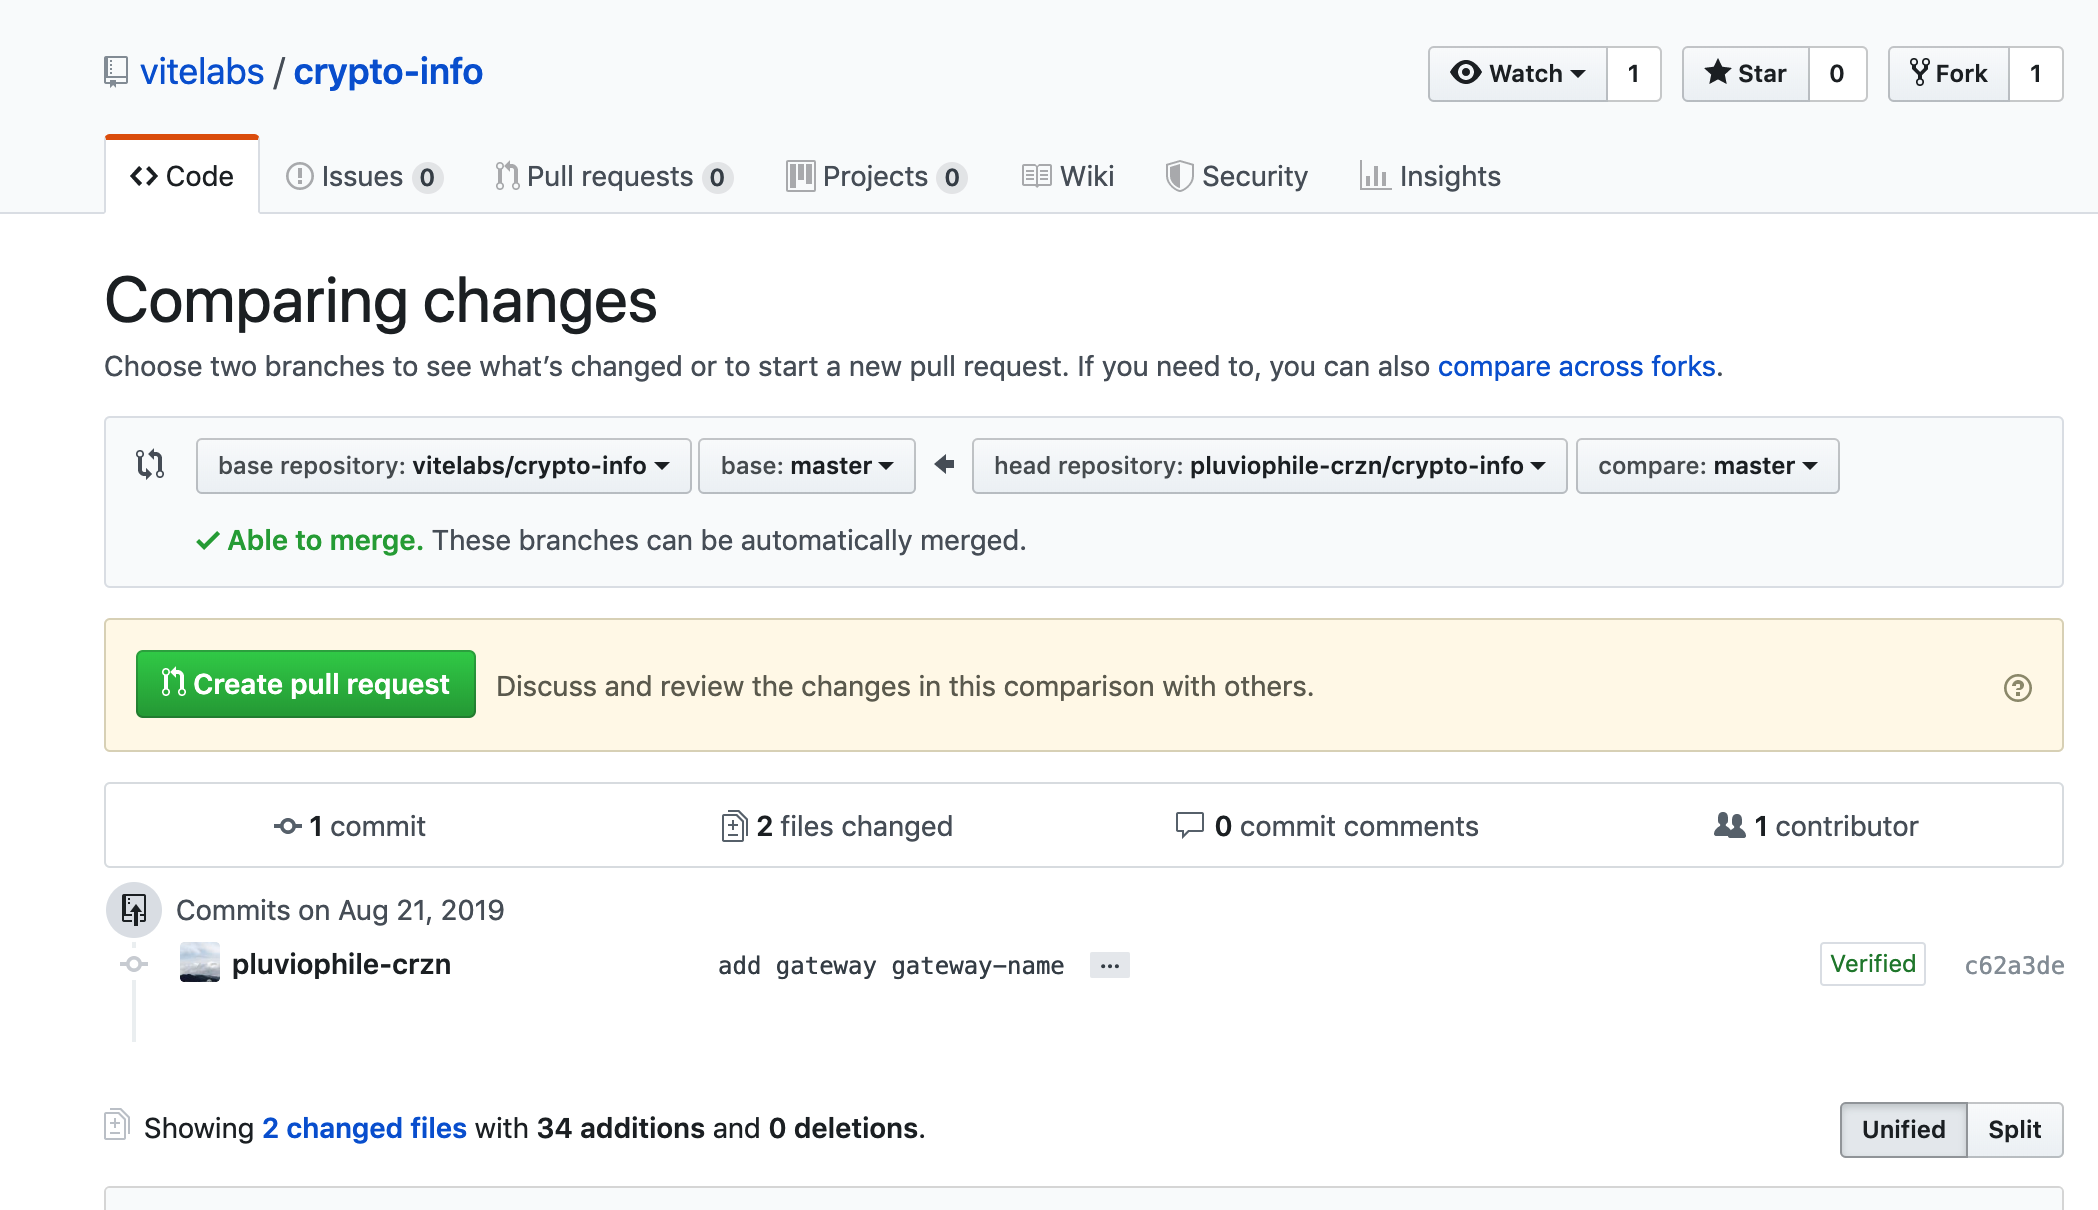
Task: Open the 1 commit tab
Action: pyautogui.click(x=350, y=826)
